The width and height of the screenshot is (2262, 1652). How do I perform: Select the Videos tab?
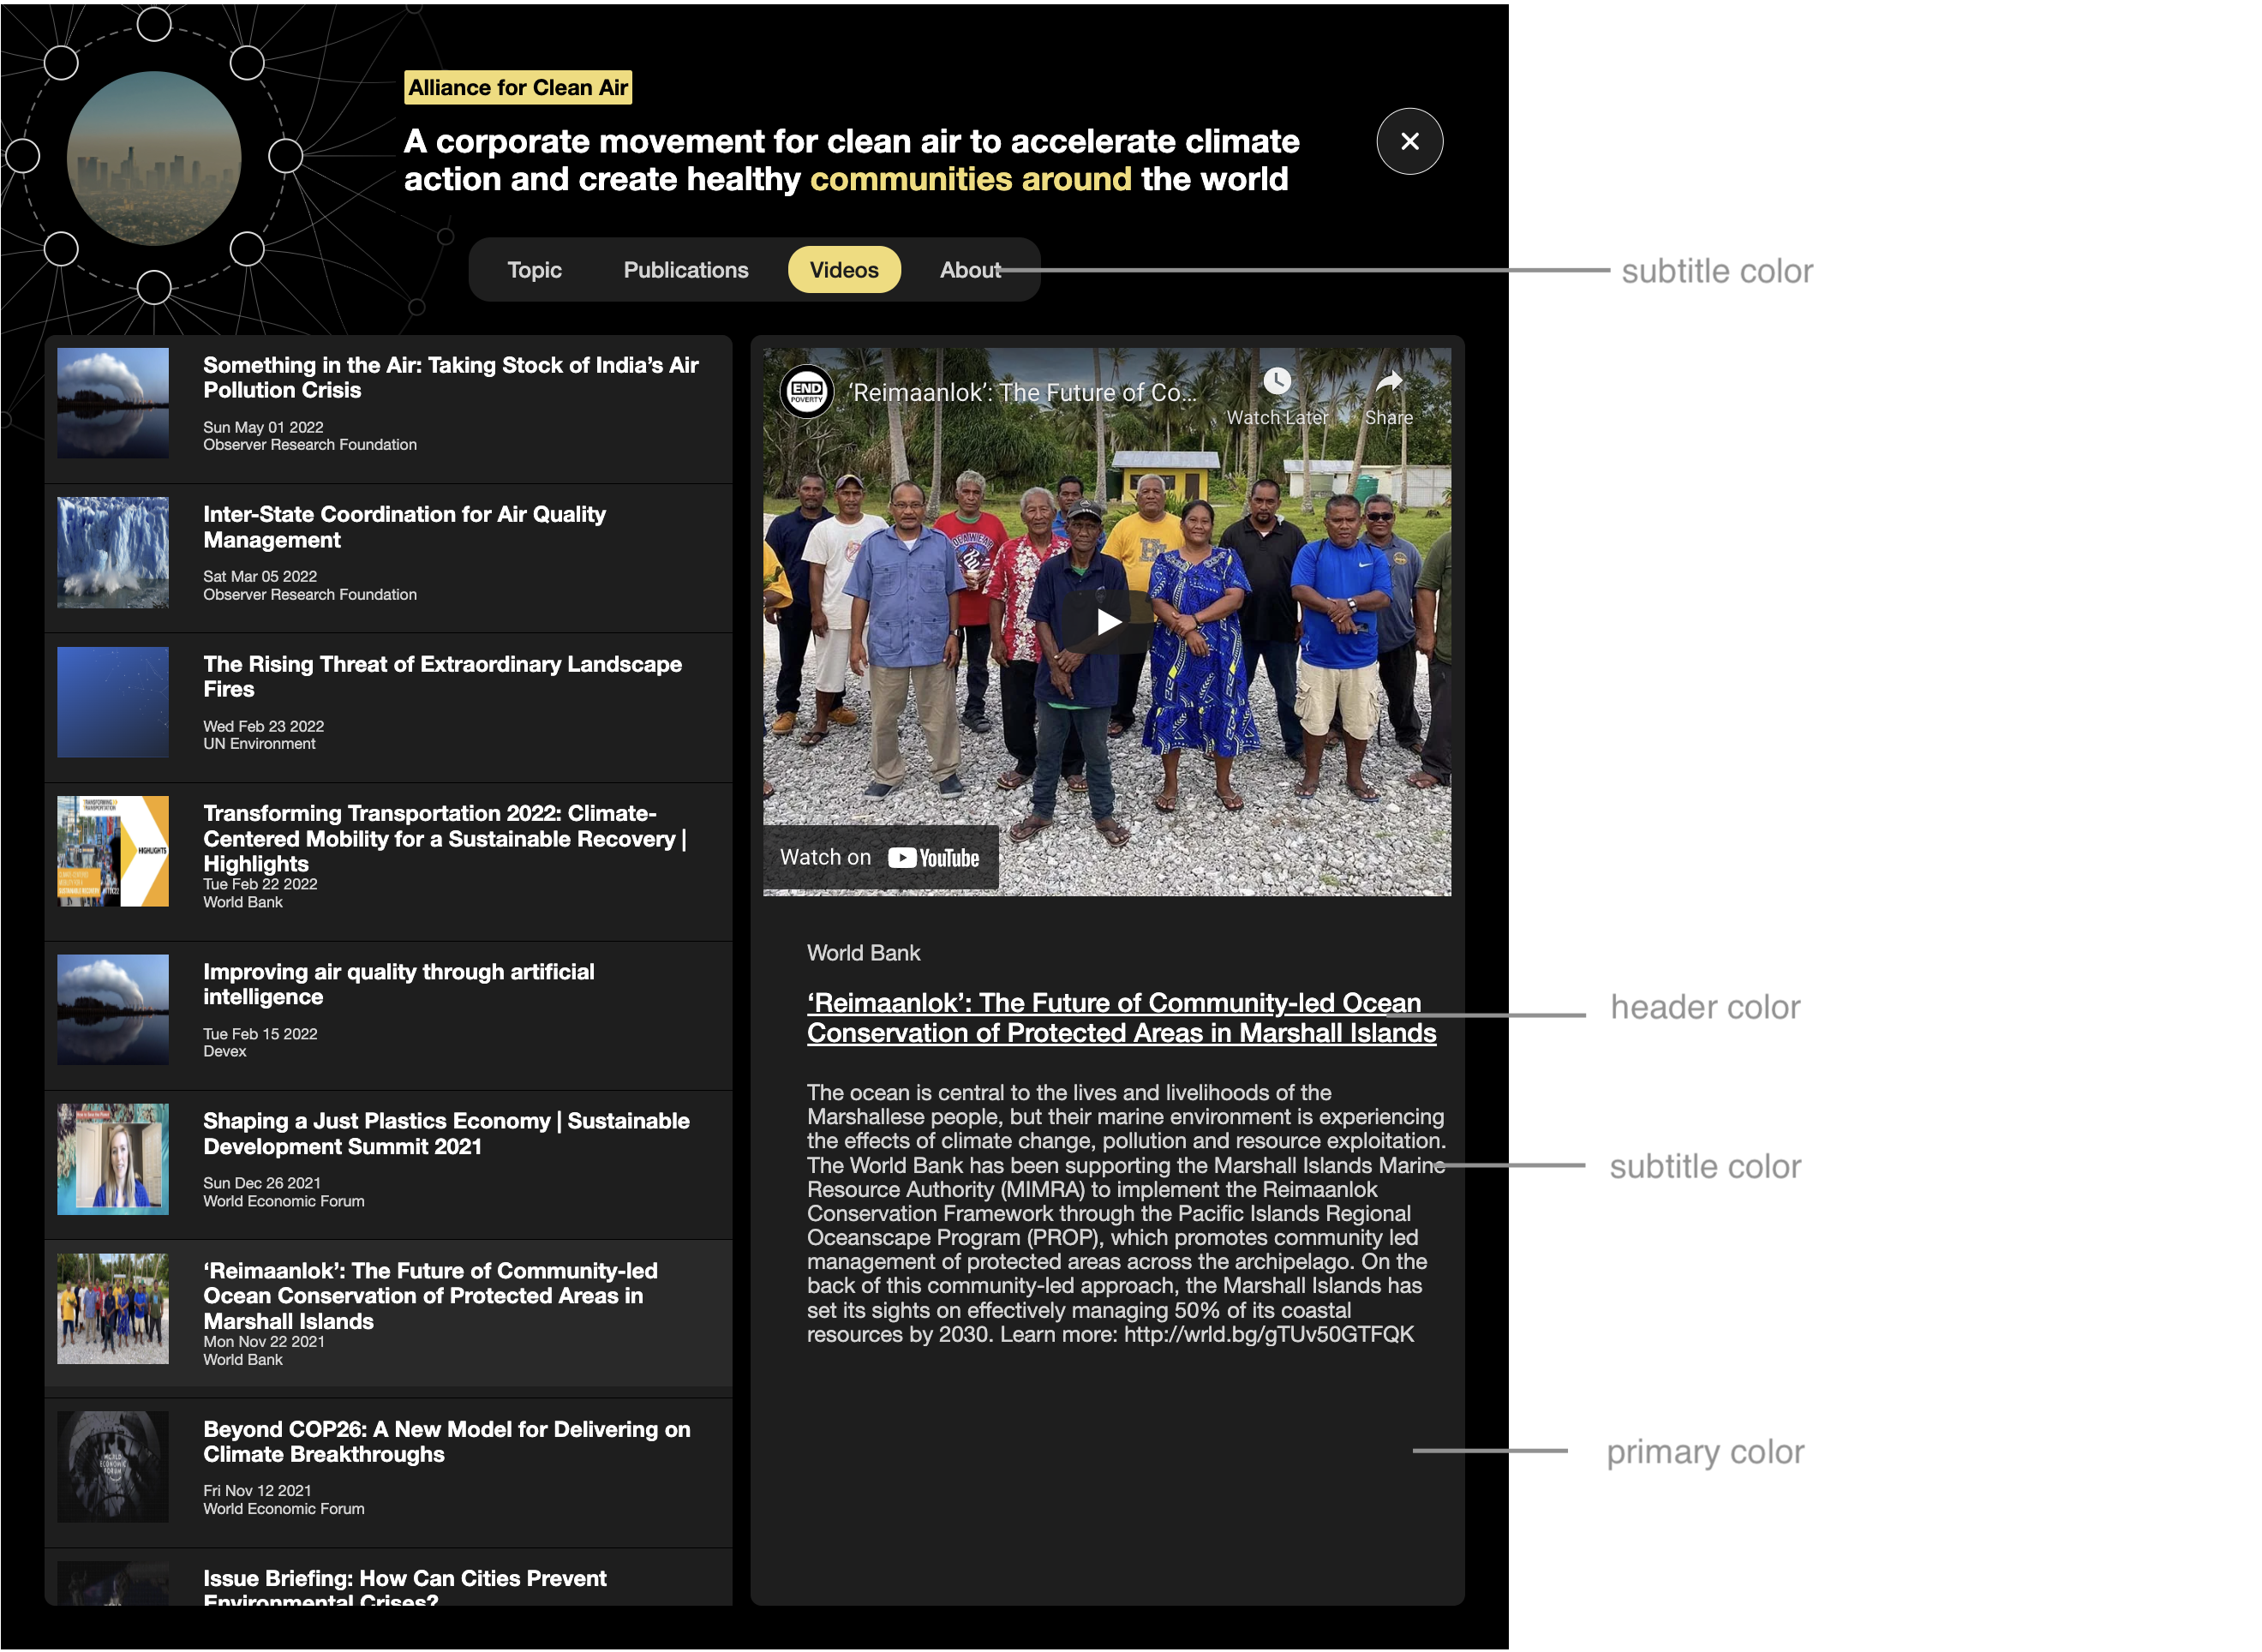point(844,270)
